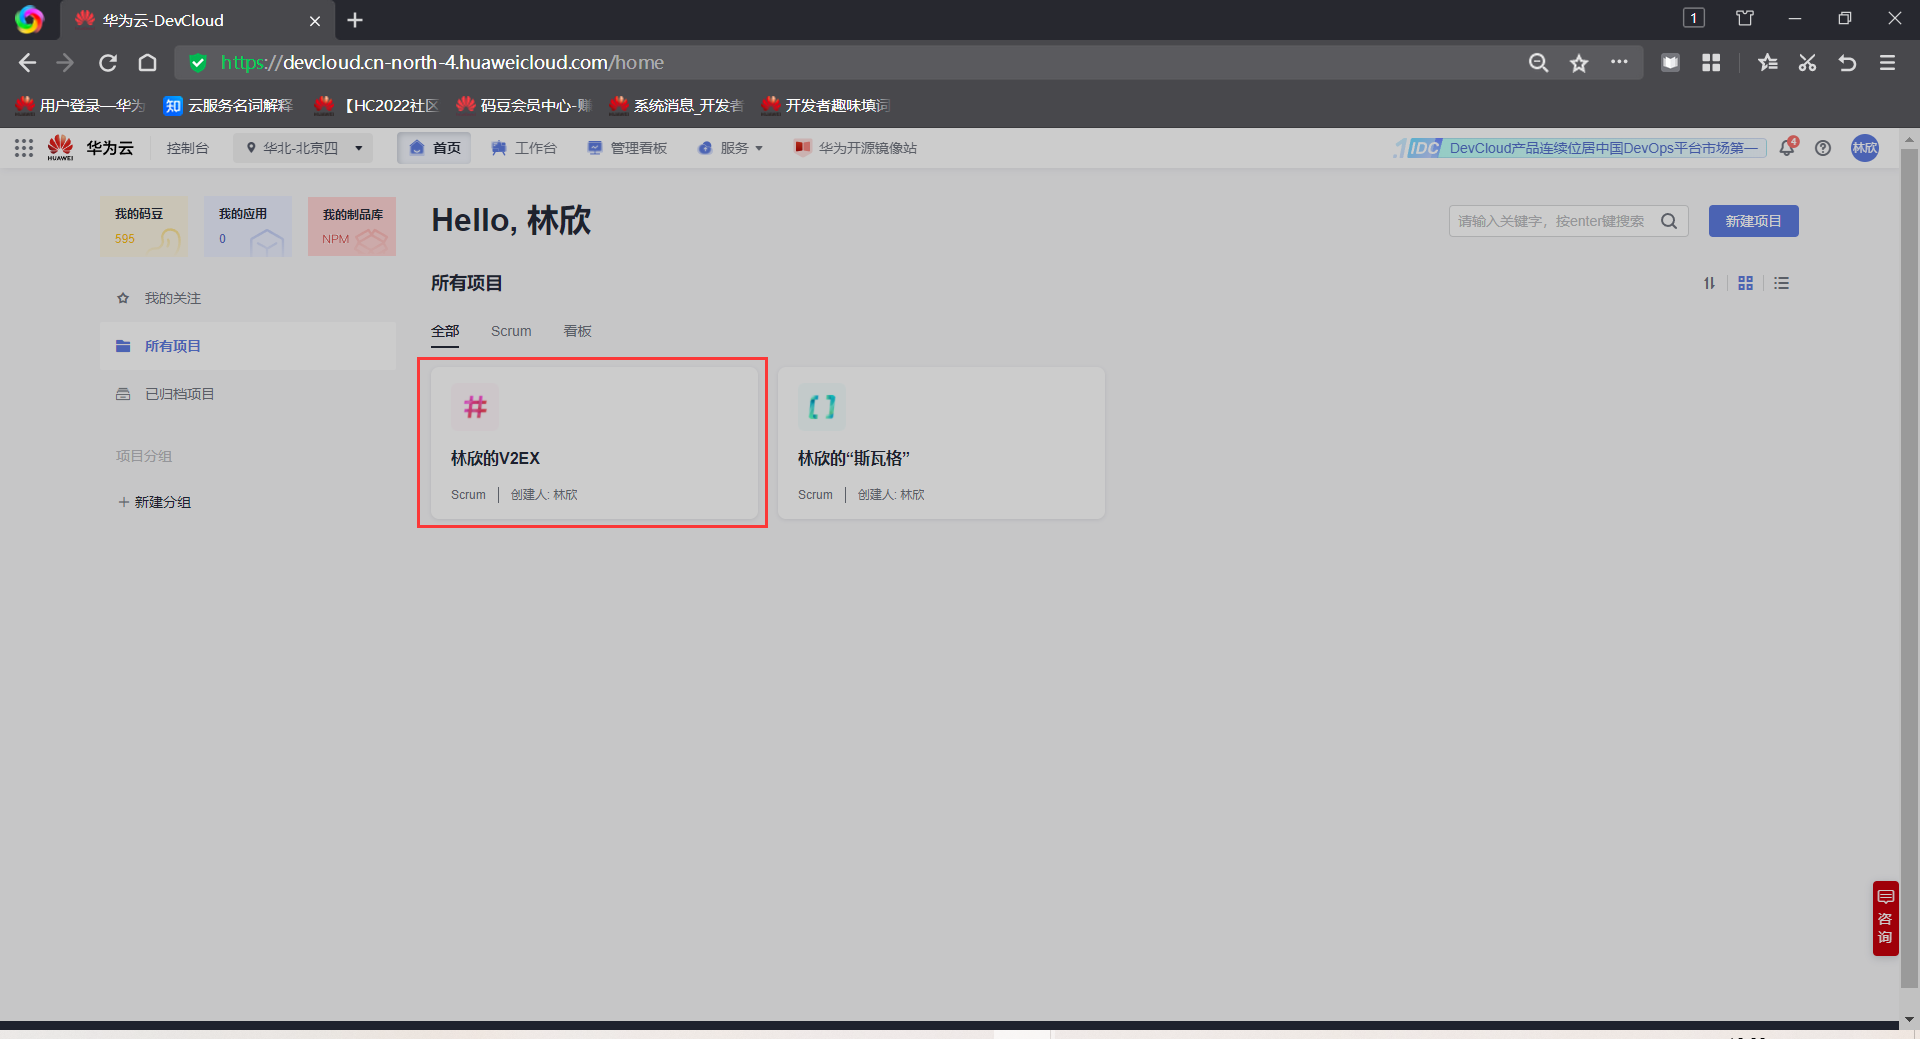Screen dimensions: 1920x1039
Task: Open the 我的应用 card
Action: [x=248, y=226]
